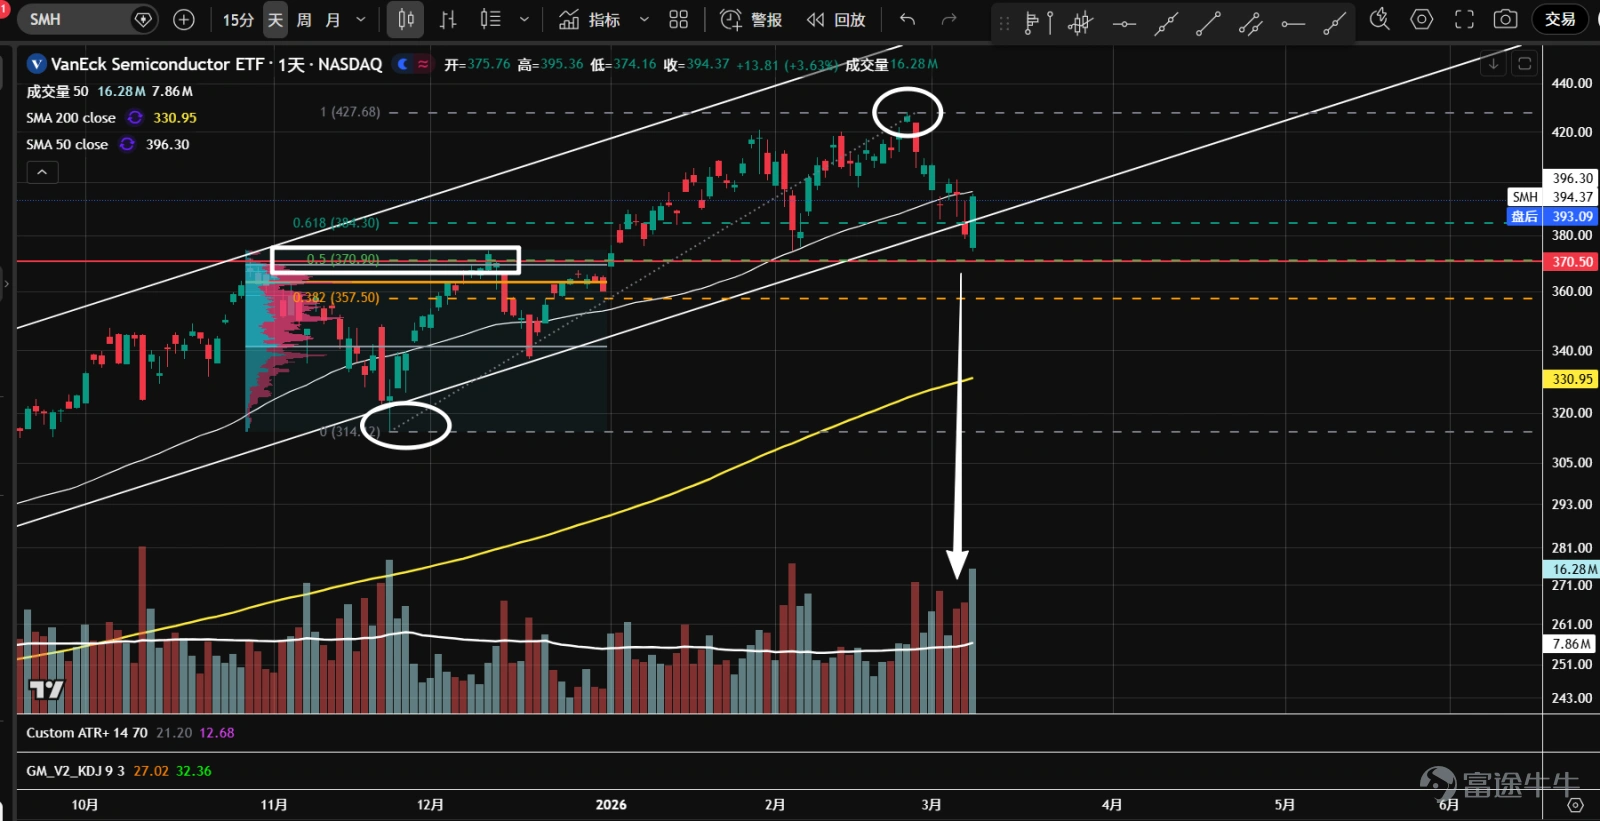Click the red 370.50 price label

pyautogui.click(x=1572, y=262)
